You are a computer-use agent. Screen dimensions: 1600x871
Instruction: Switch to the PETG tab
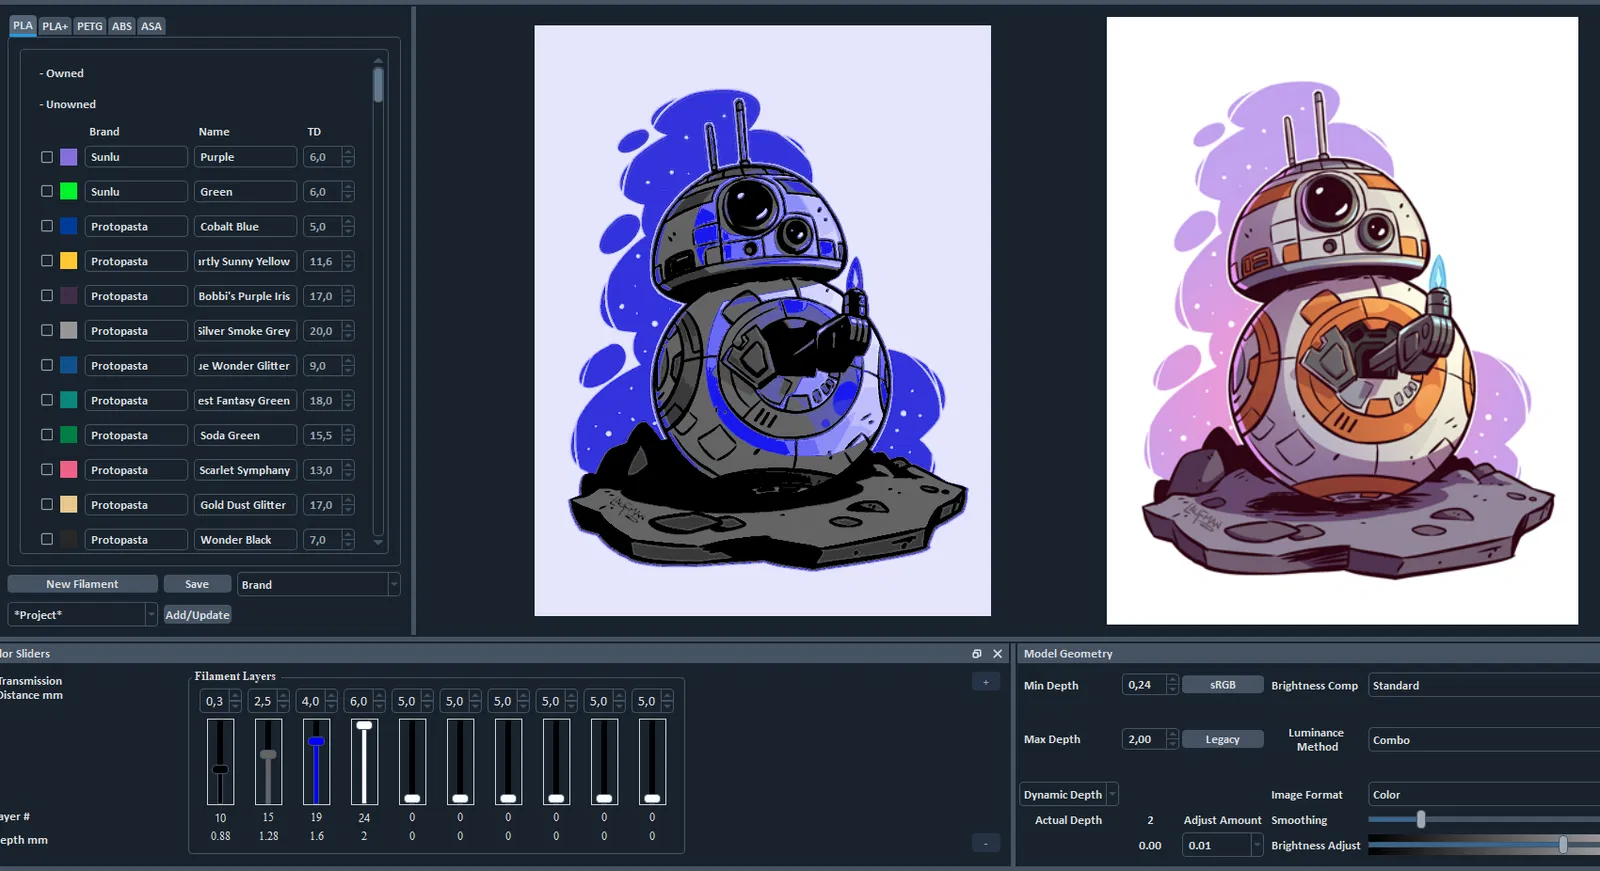[x=90, y=26]
